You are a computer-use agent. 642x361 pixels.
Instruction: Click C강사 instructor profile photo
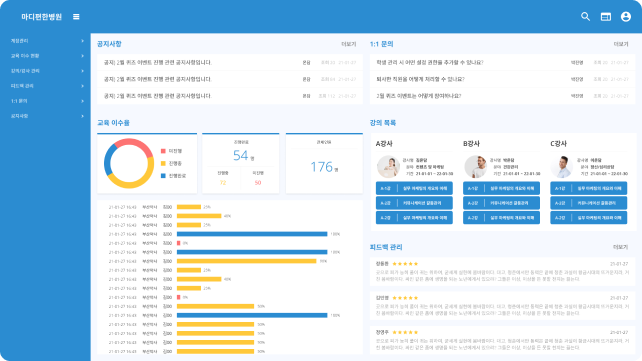(x=562, y=167)
